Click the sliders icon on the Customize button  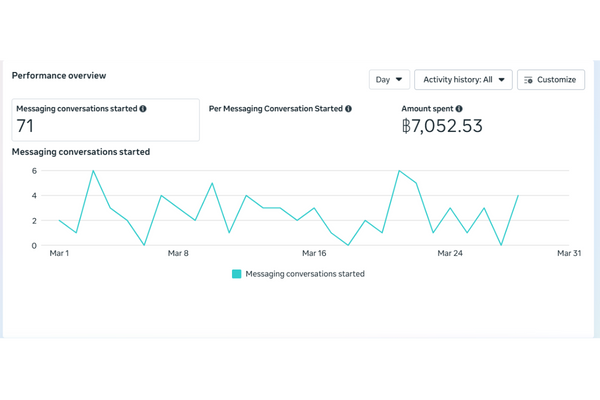pos(528,79)
